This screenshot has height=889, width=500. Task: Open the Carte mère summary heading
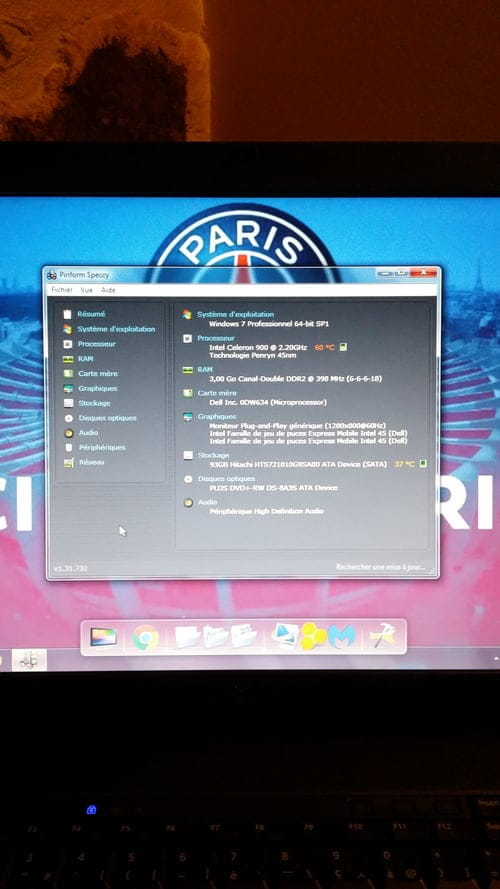217,393
